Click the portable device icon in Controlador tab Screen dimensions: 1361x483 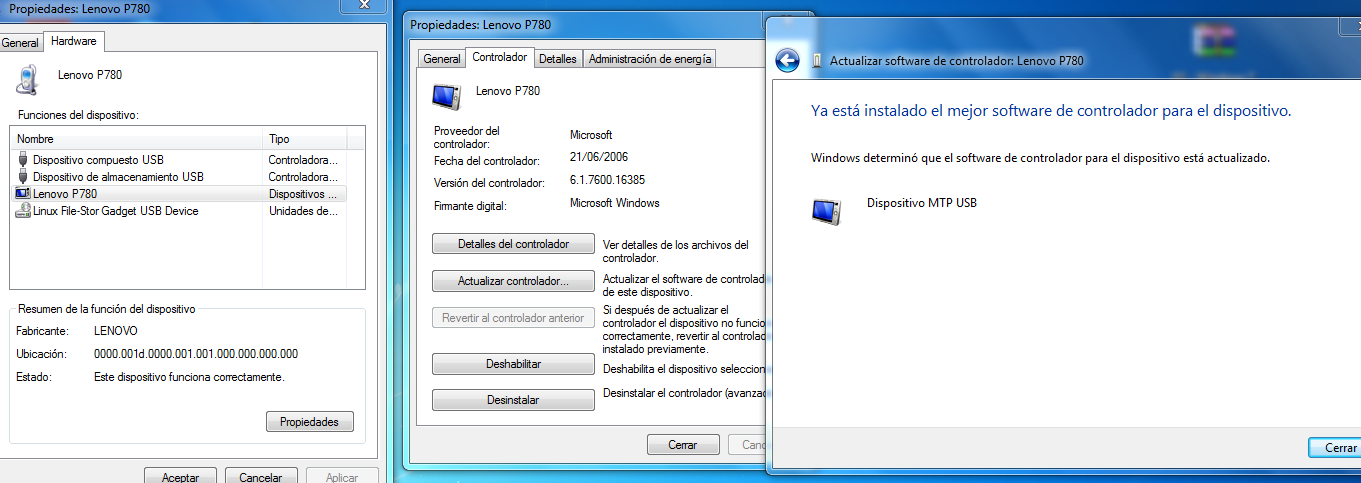445,95
